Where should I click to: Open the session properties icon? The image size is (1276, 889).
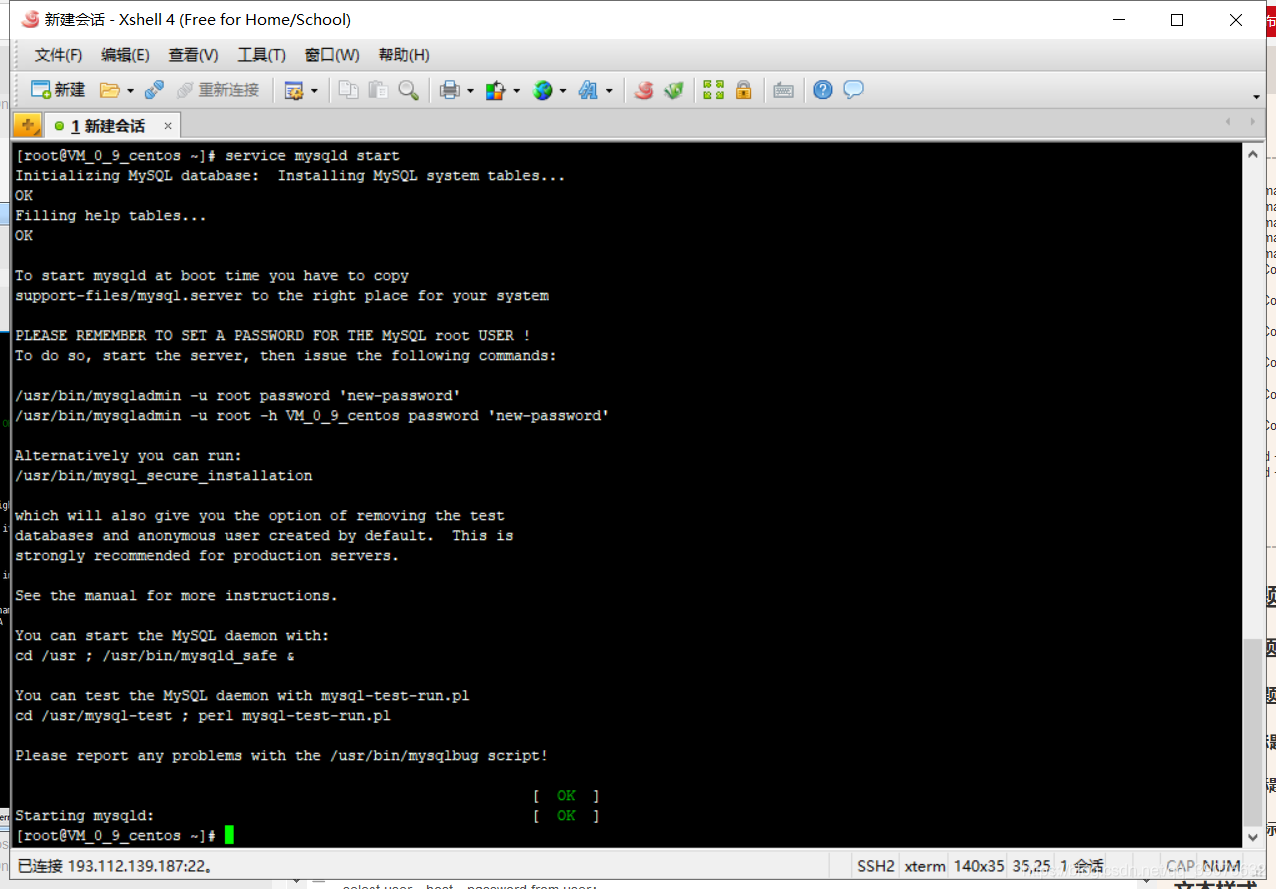pyautogui.click(x=294, y=90)
